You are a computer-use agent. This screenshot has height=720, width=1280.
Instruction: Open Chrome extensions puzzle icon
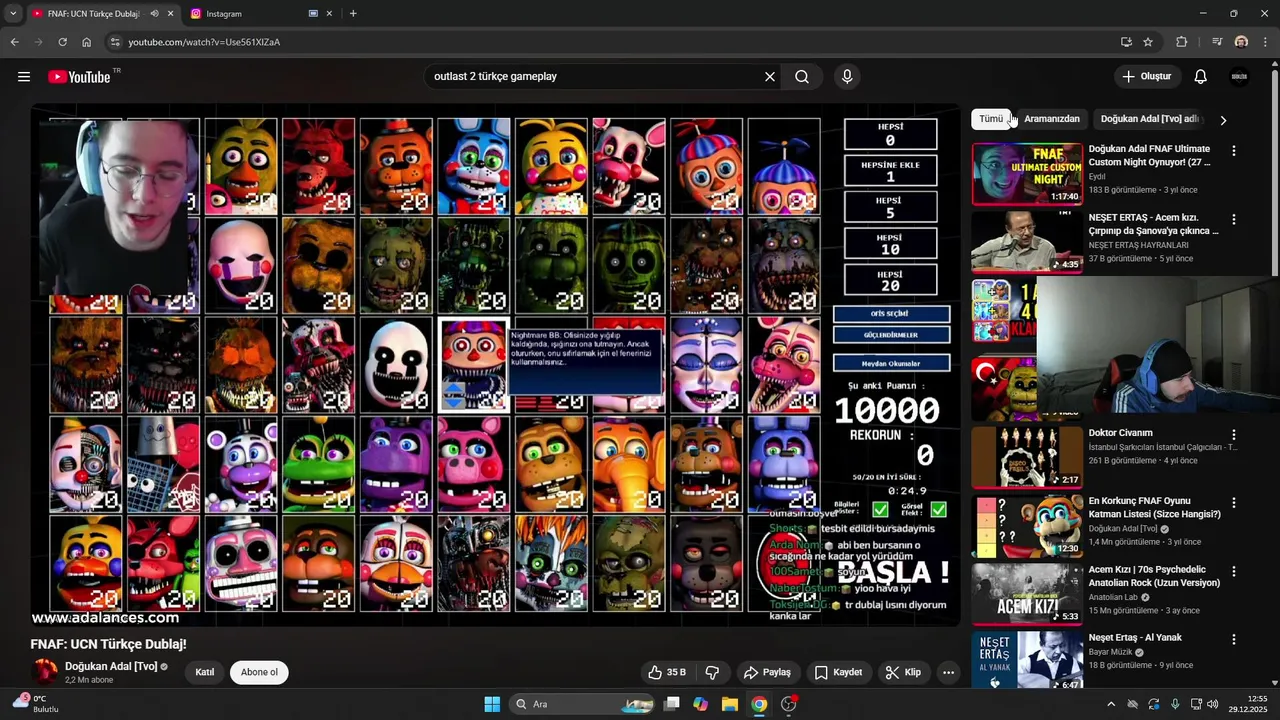coord(1182,42)
